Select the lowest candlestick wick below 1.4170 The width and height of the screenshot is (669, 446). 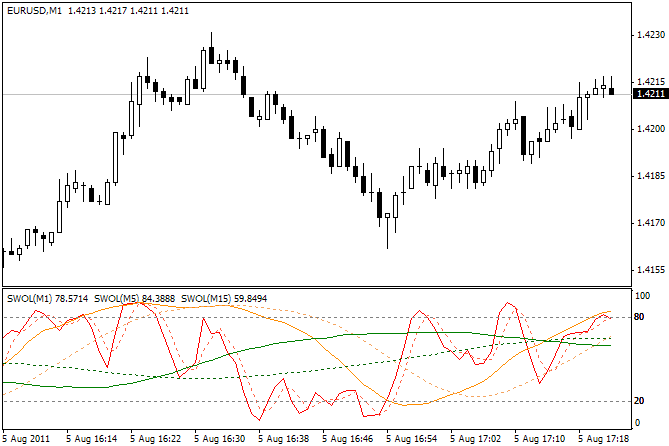tap(387, 240)
